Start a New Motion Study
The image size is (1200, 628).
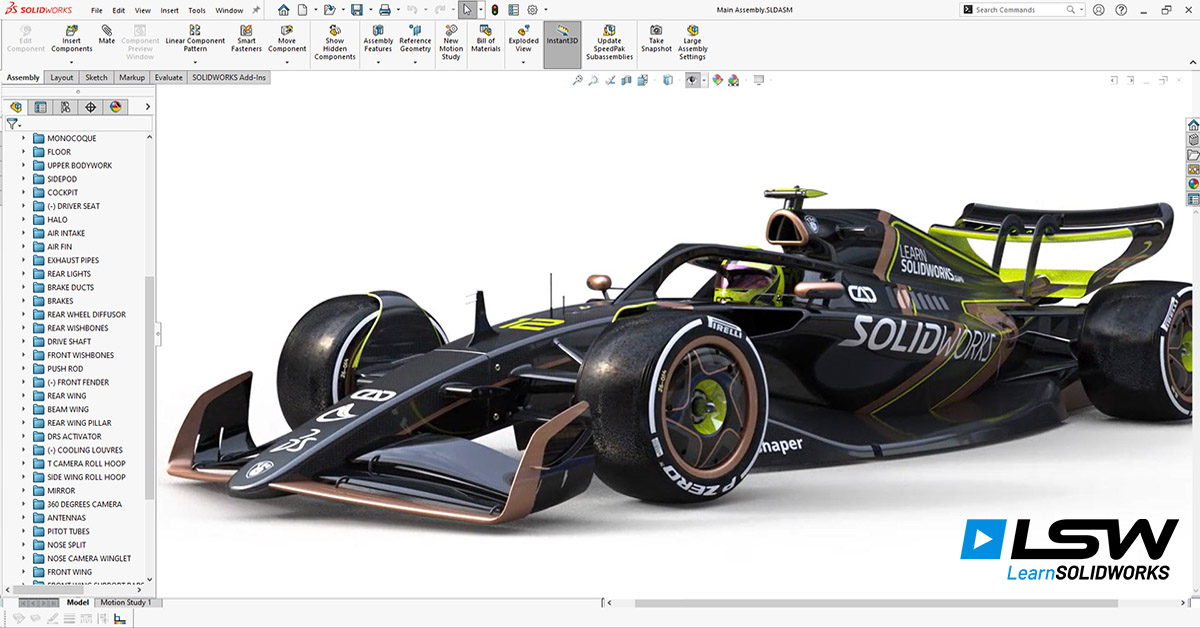[451, 30]
